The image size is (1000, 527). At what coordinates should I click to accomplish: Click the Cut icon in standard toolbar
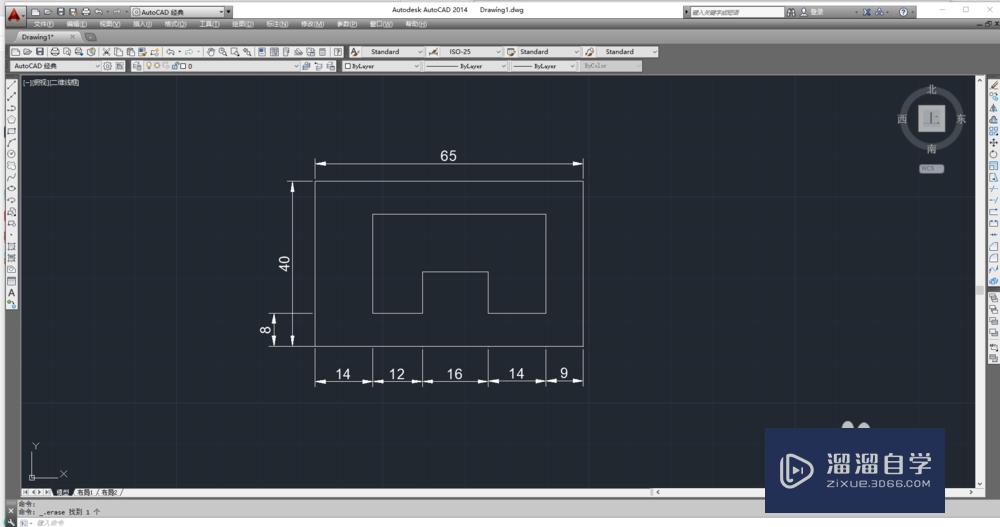[107, 52]
